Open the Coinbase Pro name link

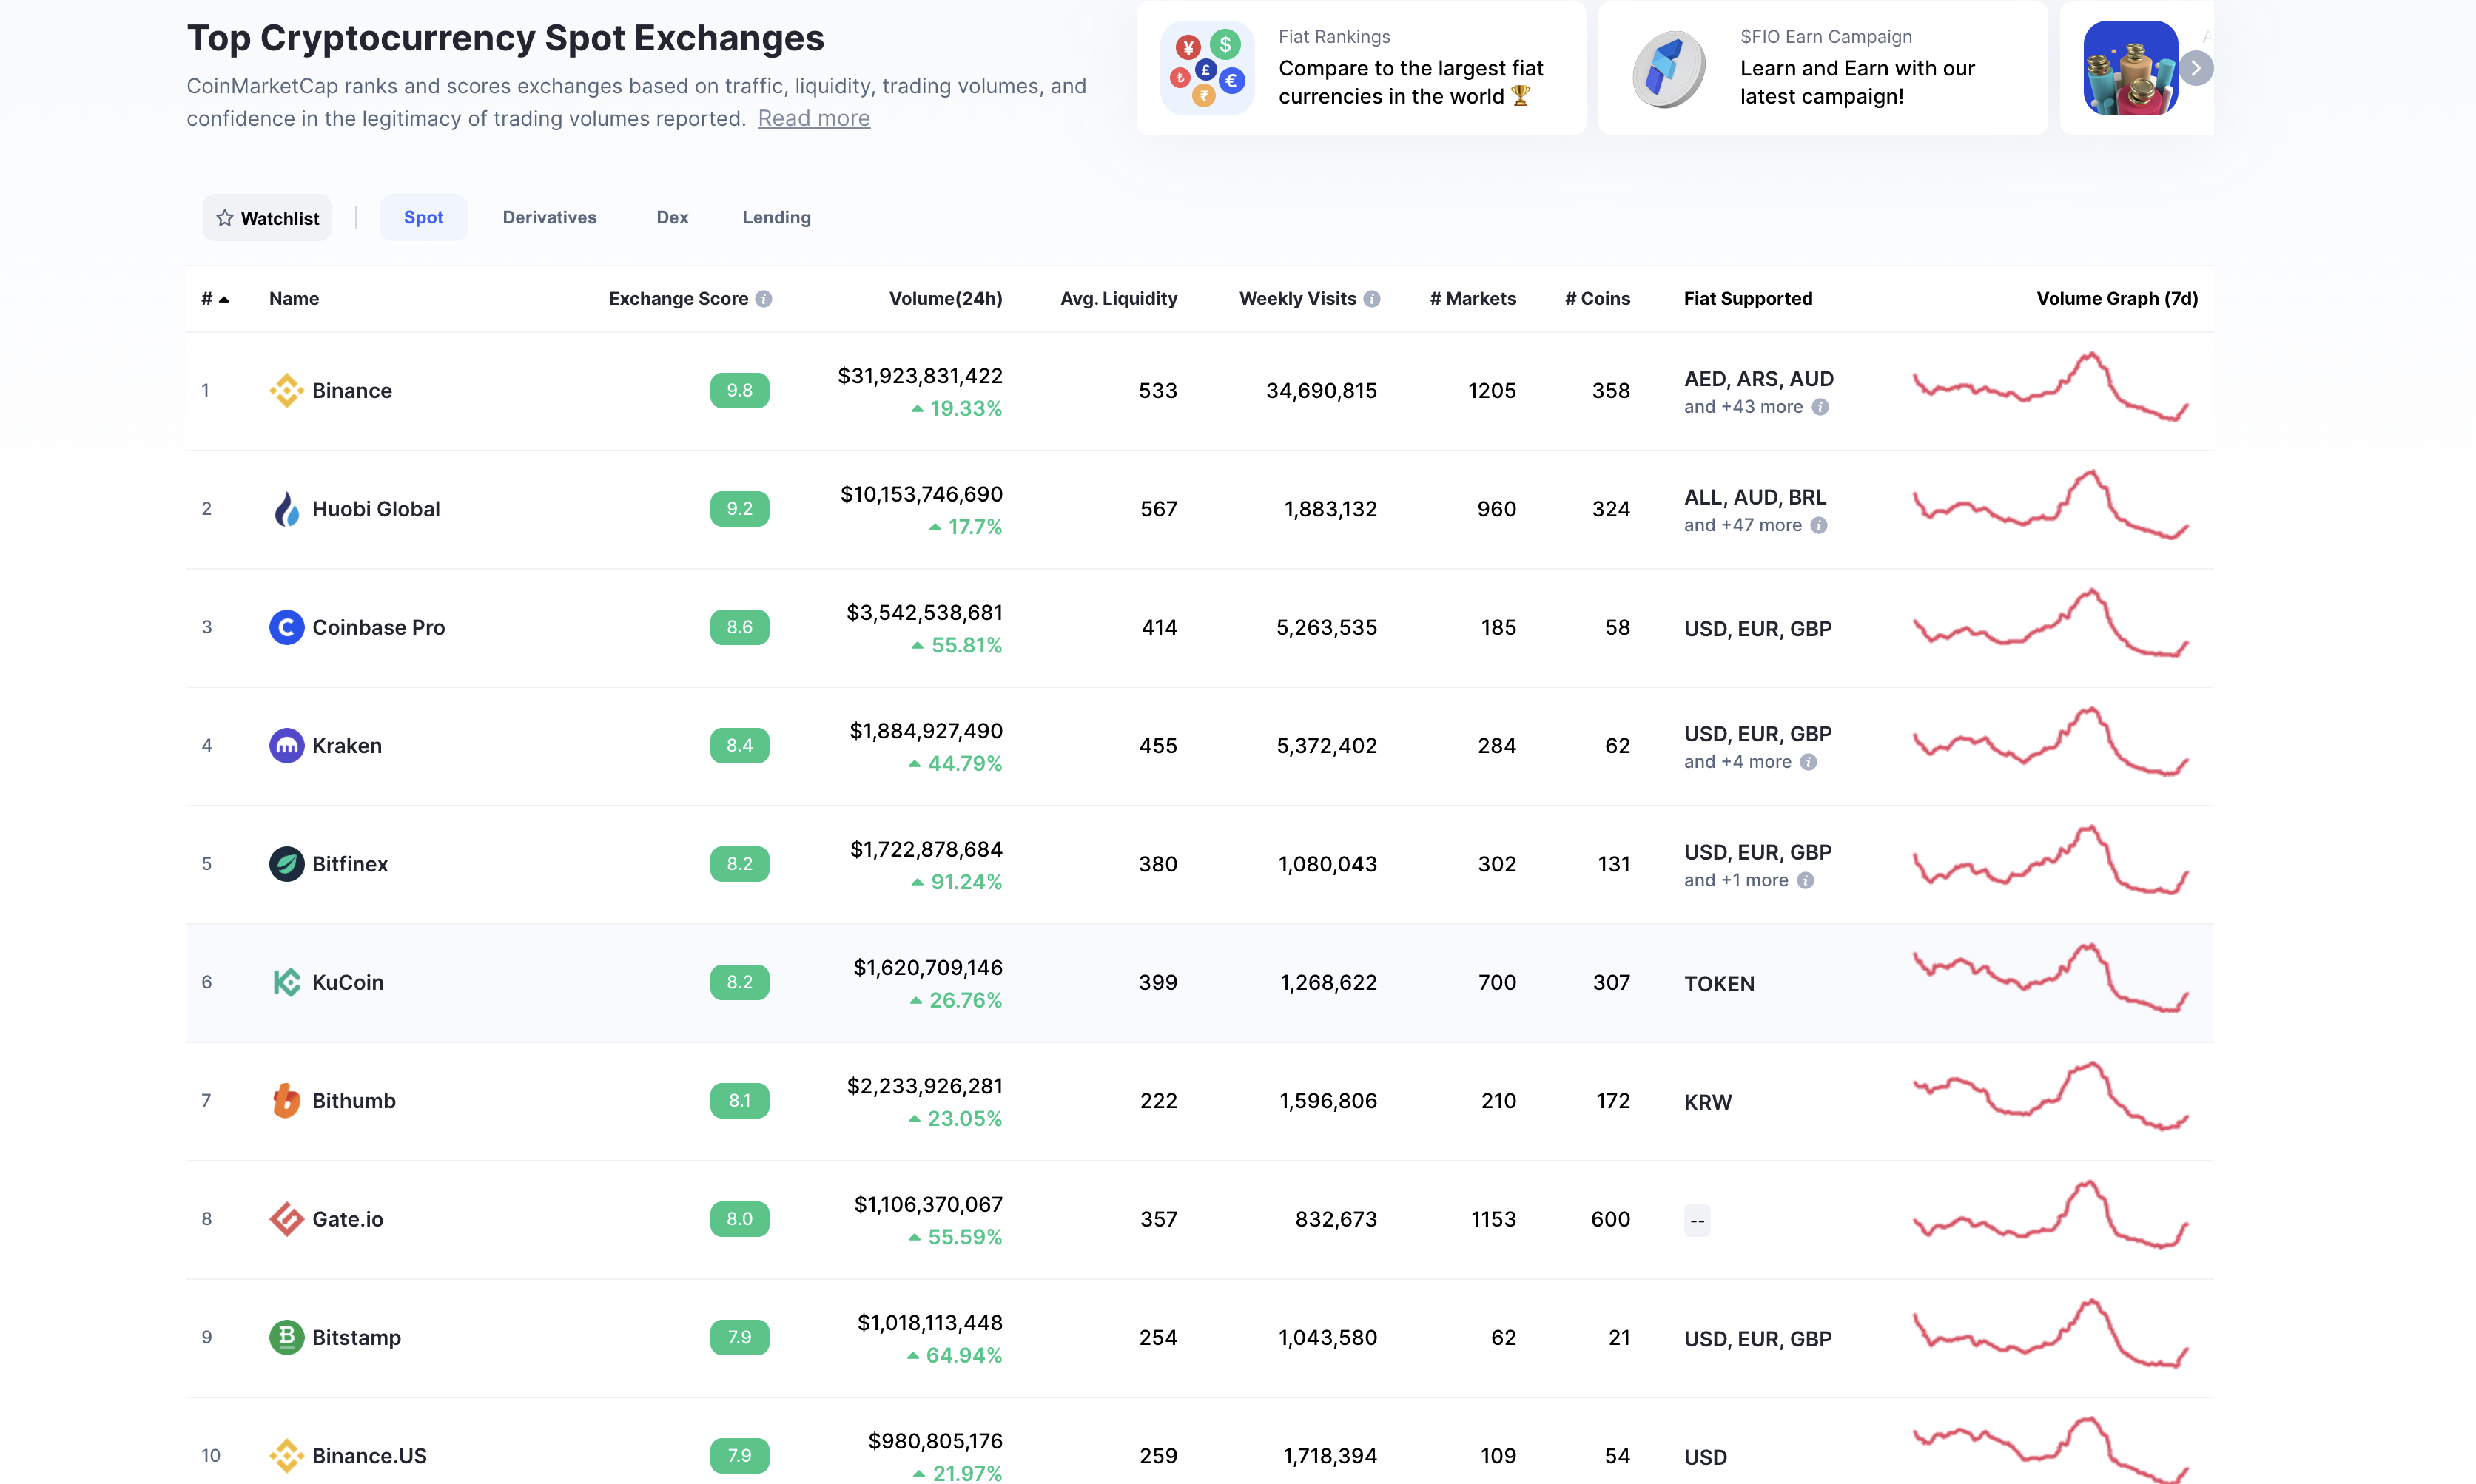[x=378, y=627]
